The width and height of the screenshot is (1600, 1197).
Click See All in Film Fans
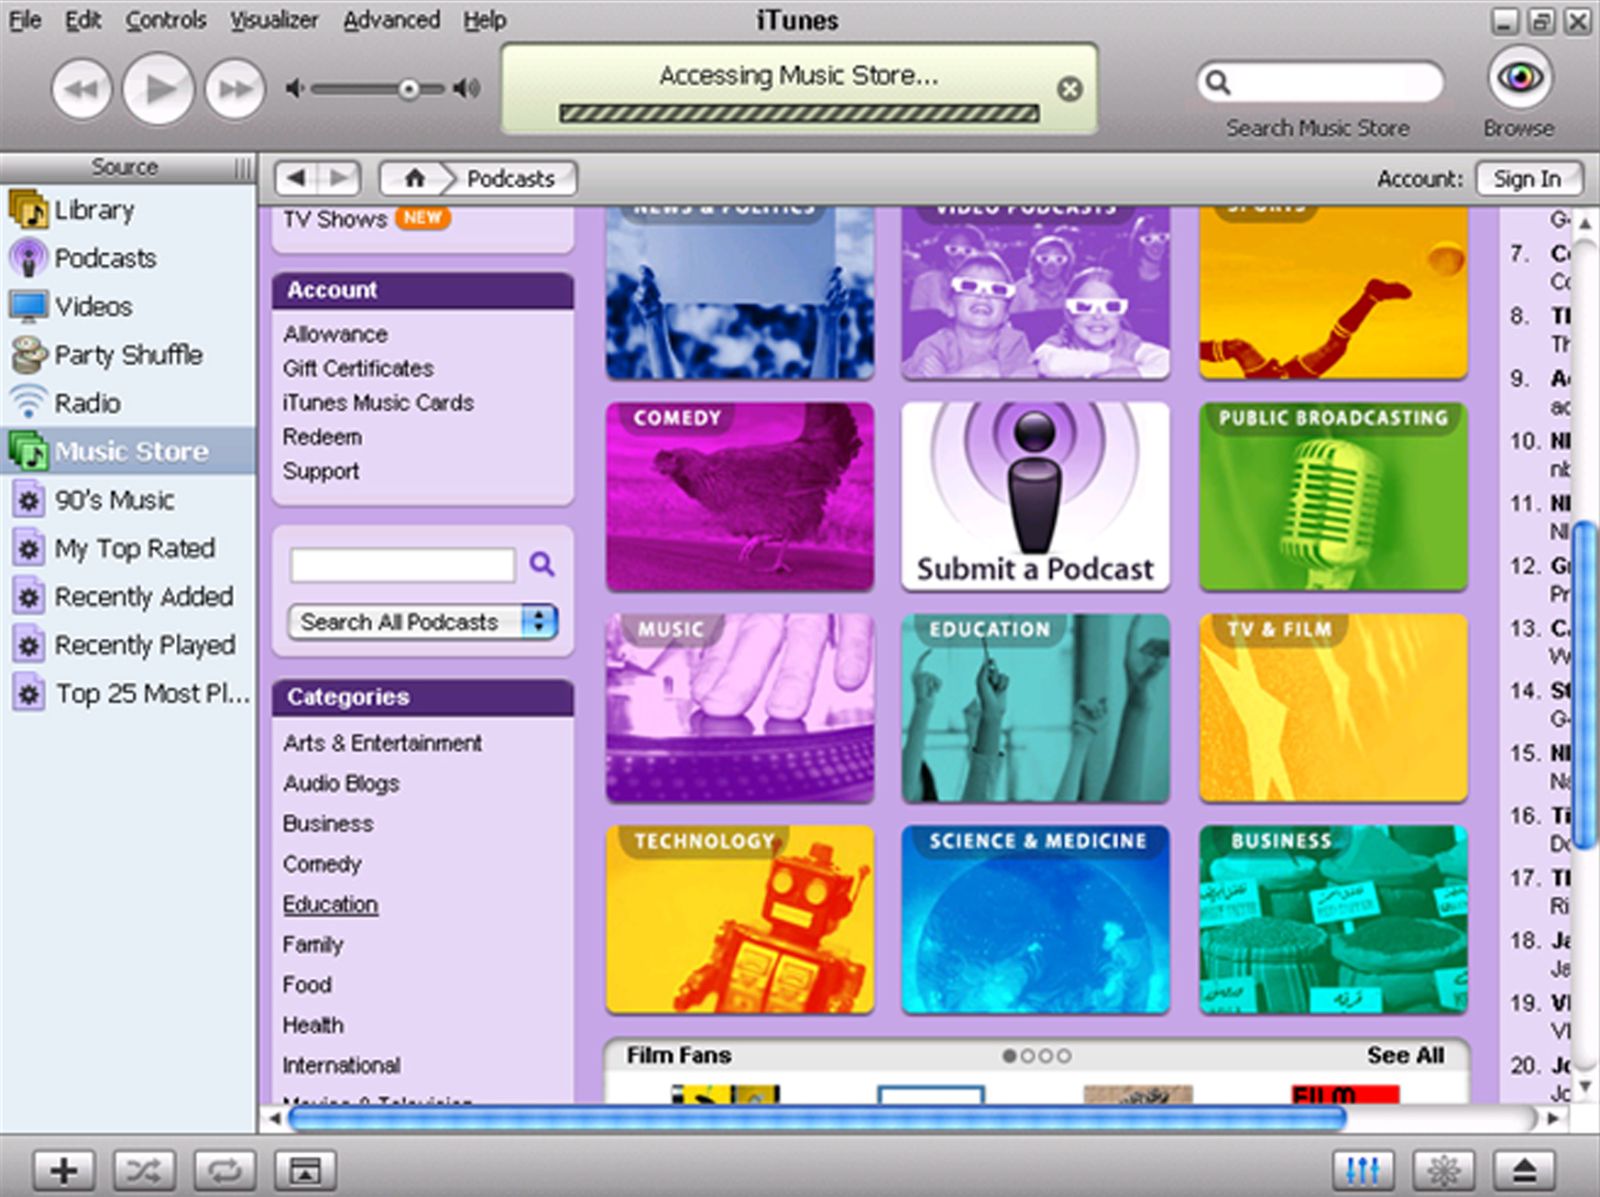[x=1405, y=1055]
